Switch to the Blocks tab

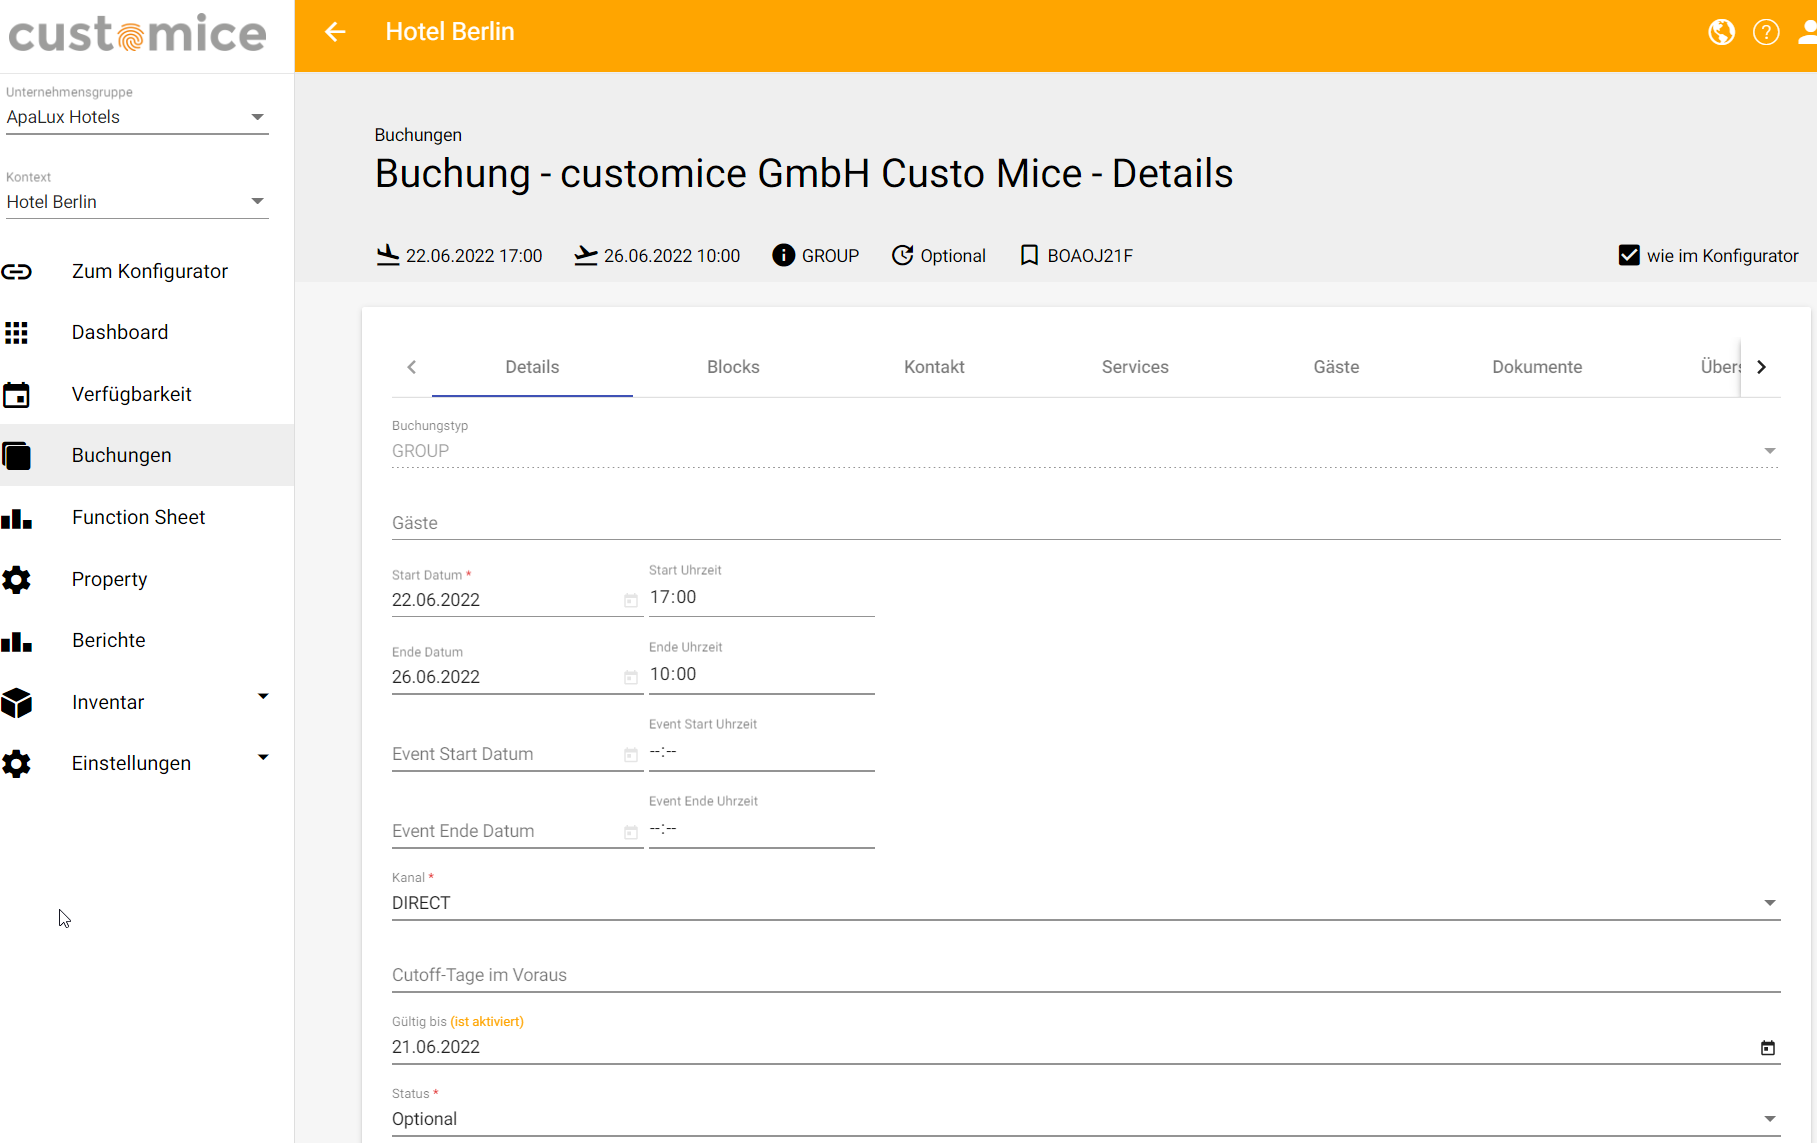733,367
